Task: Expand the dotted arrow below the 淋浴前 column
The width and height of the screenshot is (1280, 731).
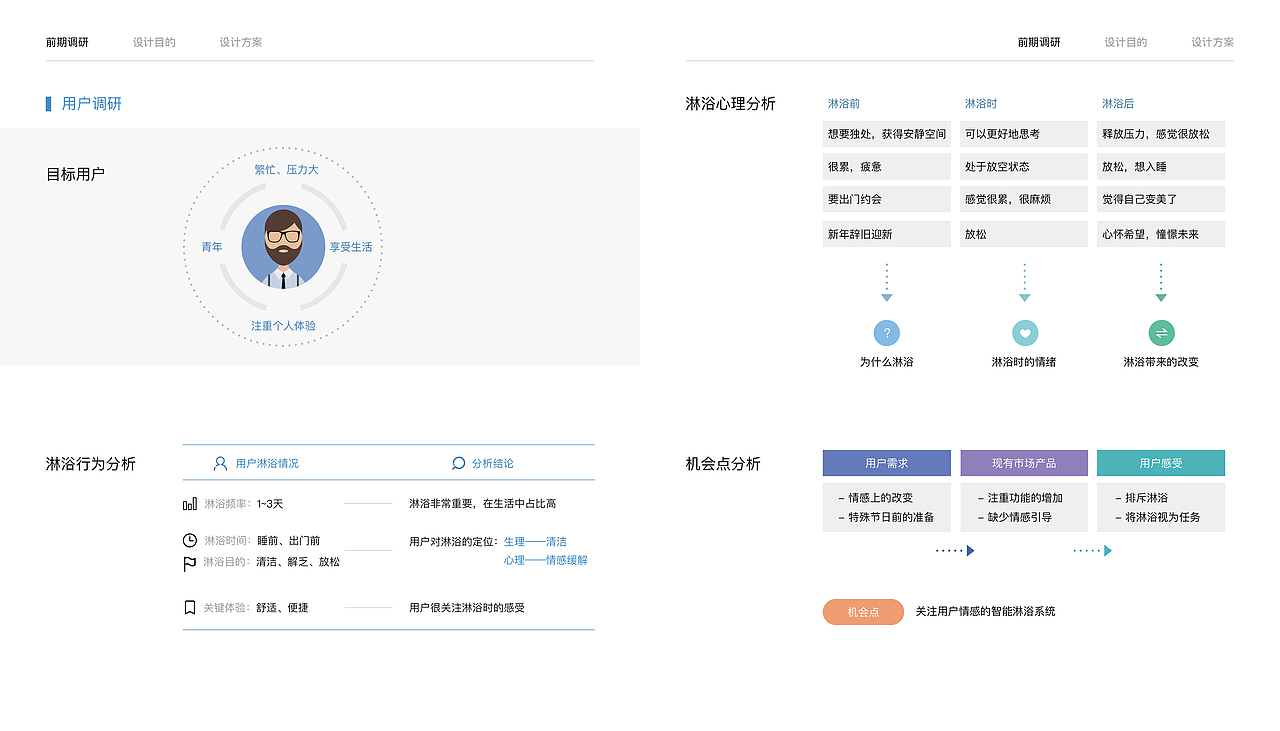Action: [886, 281]
